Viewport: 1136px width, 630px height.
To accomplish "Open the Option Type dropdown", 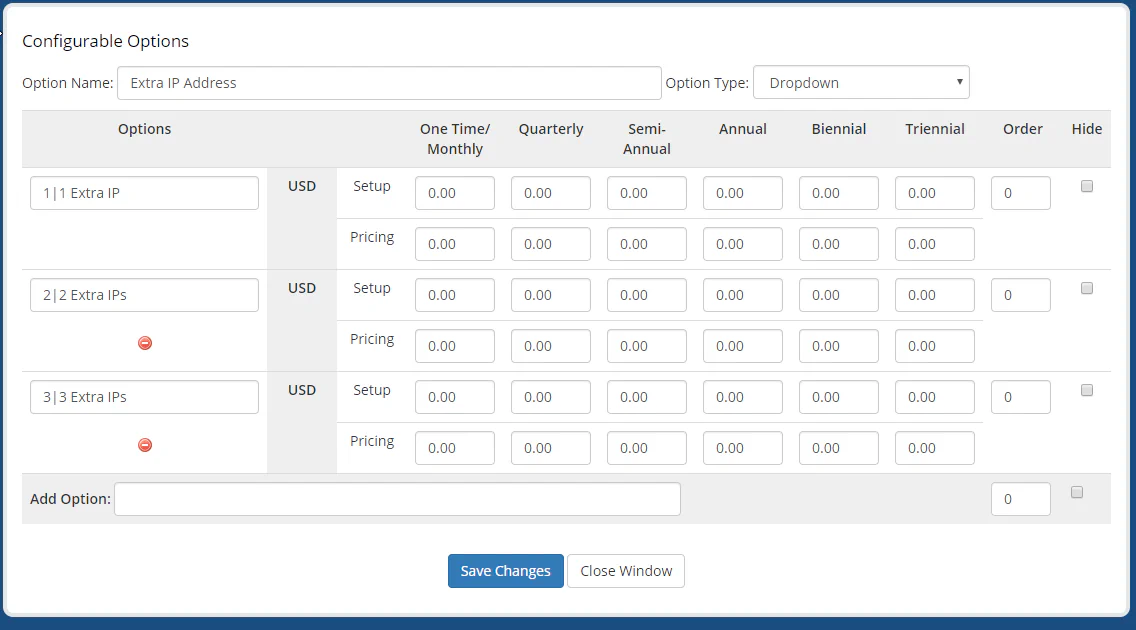I will (x=861, y=83).
